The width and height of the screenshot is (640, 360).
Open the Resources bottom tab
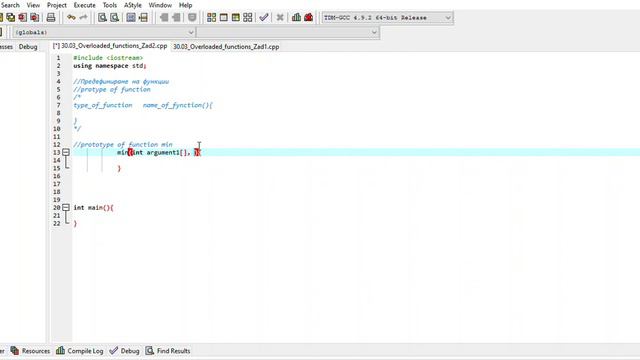click(x=31, y=351)
